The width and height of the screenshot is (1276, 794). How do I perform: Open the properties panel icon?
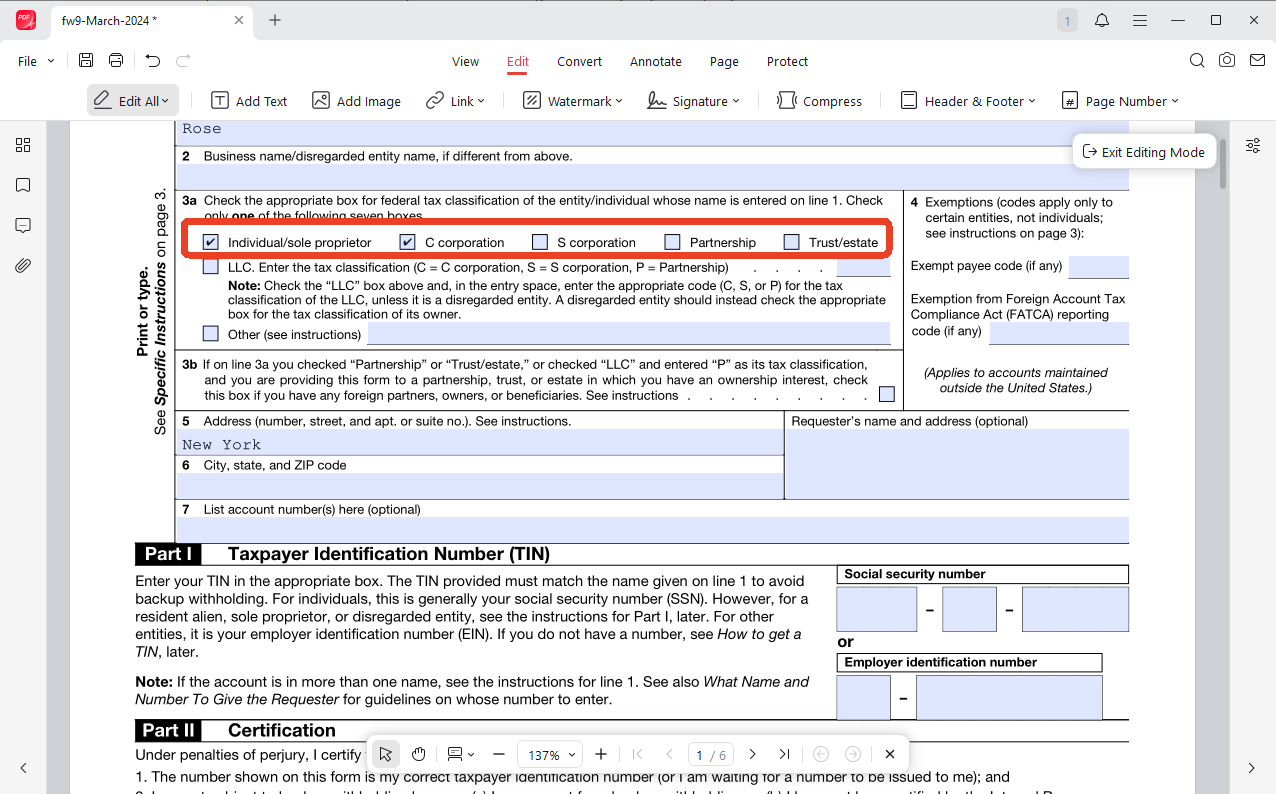coord(1253,145)
